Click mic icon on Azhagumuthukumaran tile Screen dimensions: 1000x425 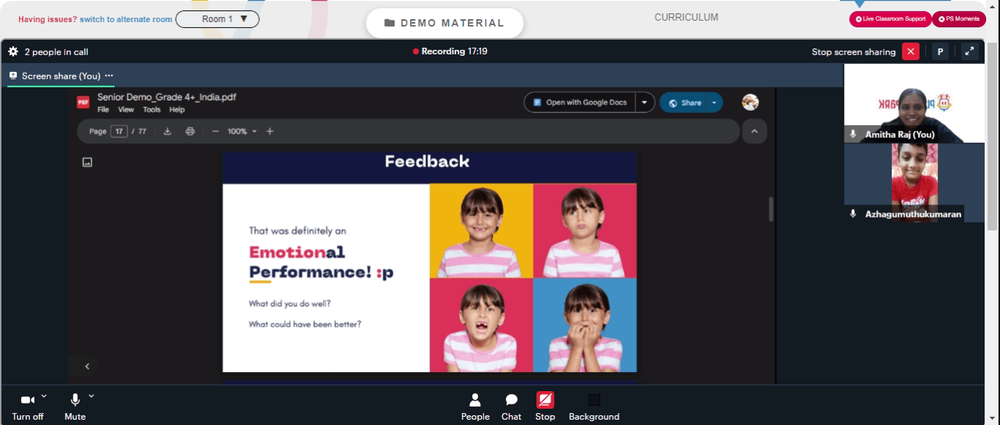(853, 214)
